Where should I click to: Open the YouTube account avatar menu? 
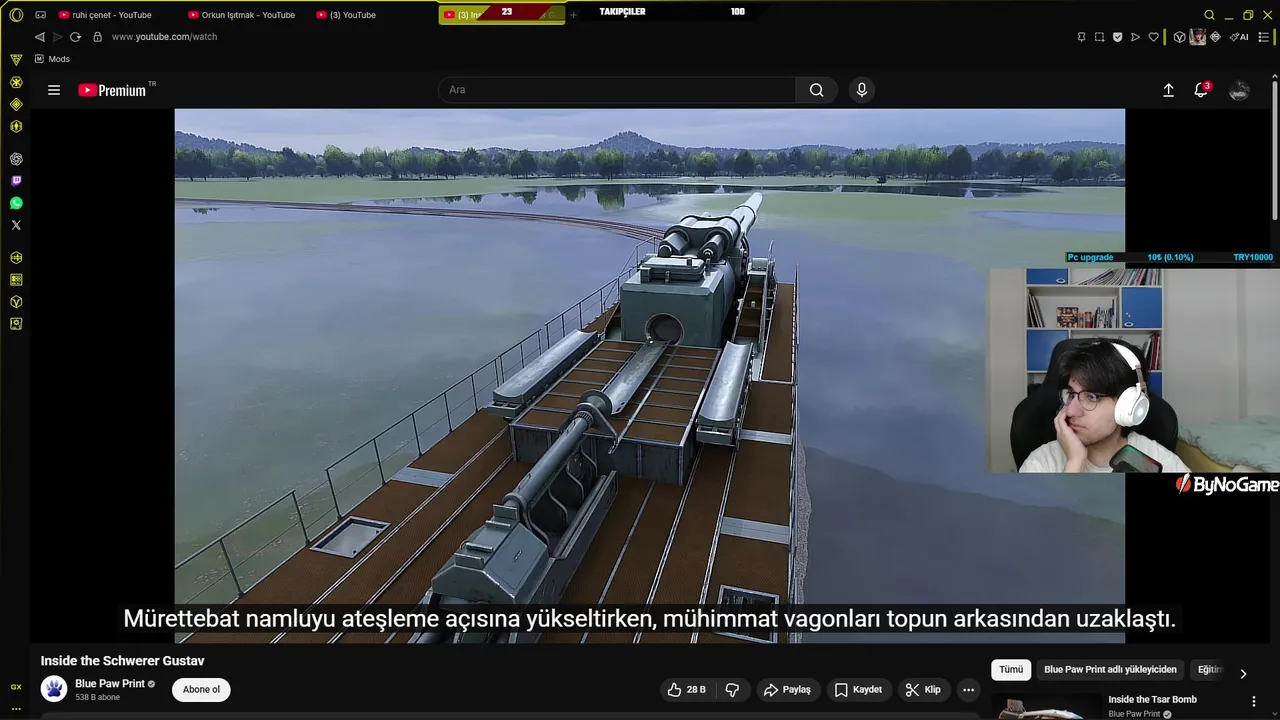point(1239,90)
